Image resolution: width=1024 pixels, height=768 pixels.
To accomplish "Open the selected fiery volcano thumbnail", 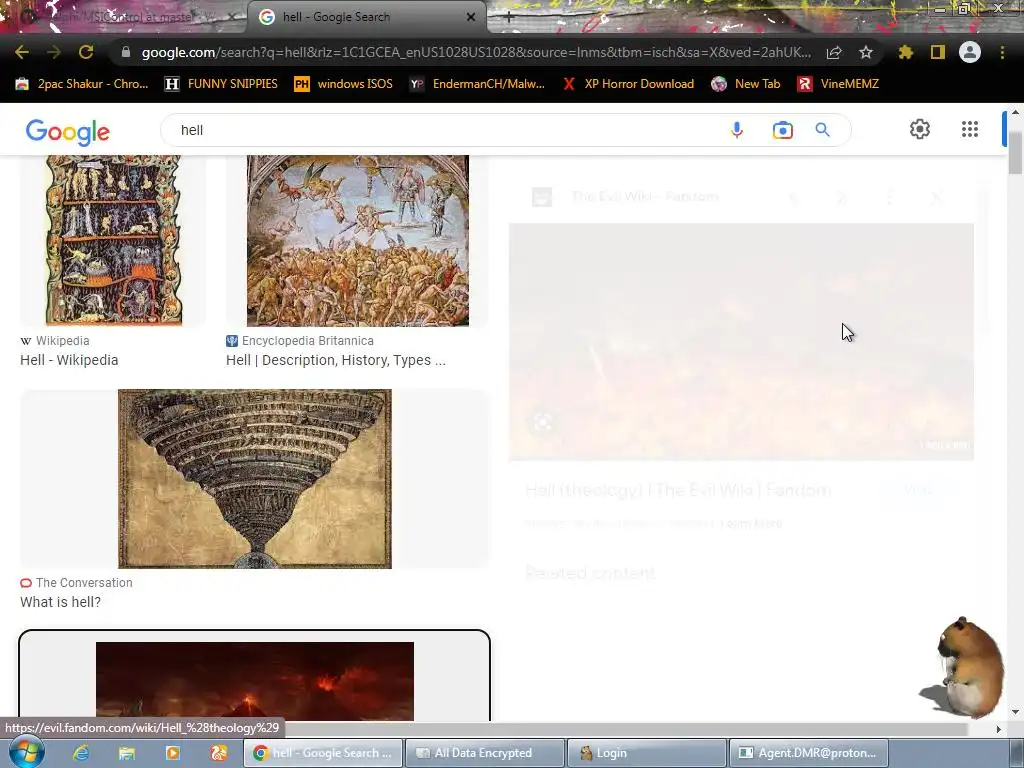I will tap(255, 680).
